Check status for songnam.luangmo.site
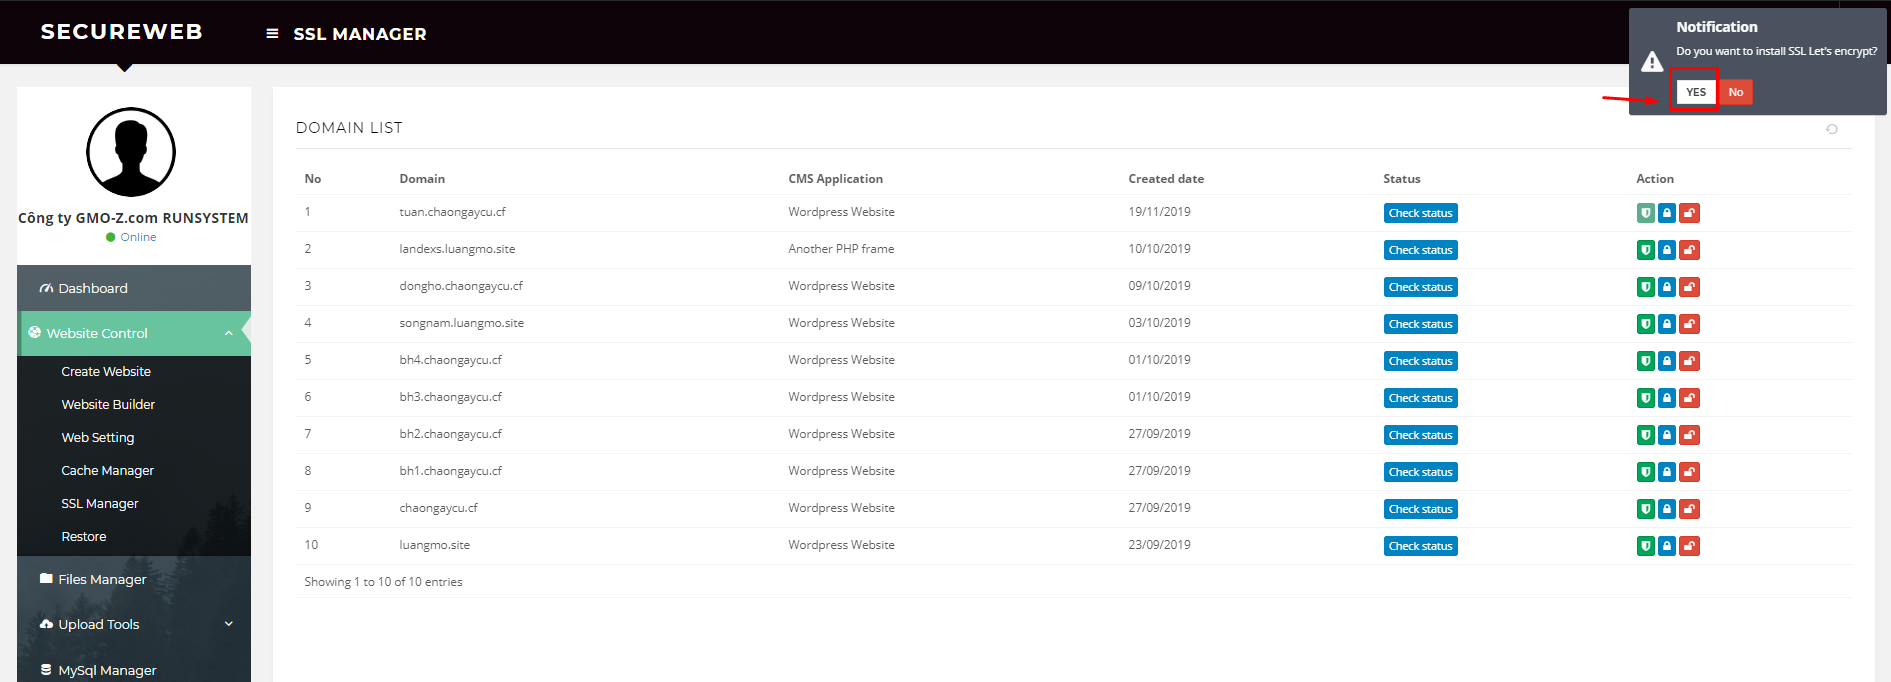Viewport: 1891px width, 682px height. tap(1420, 324)
